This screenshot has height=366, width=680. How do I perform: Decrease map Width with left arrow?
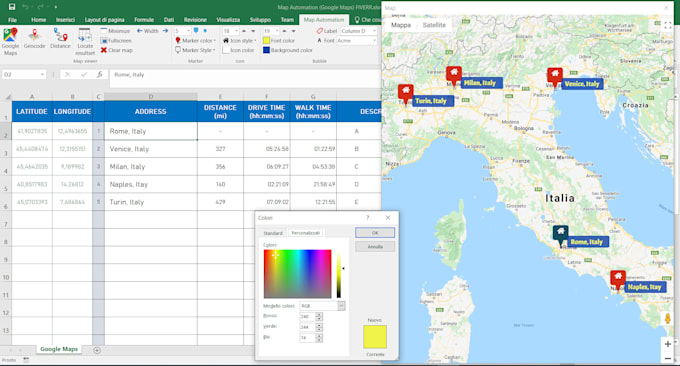pyautogui.click(x=140, y=31)
